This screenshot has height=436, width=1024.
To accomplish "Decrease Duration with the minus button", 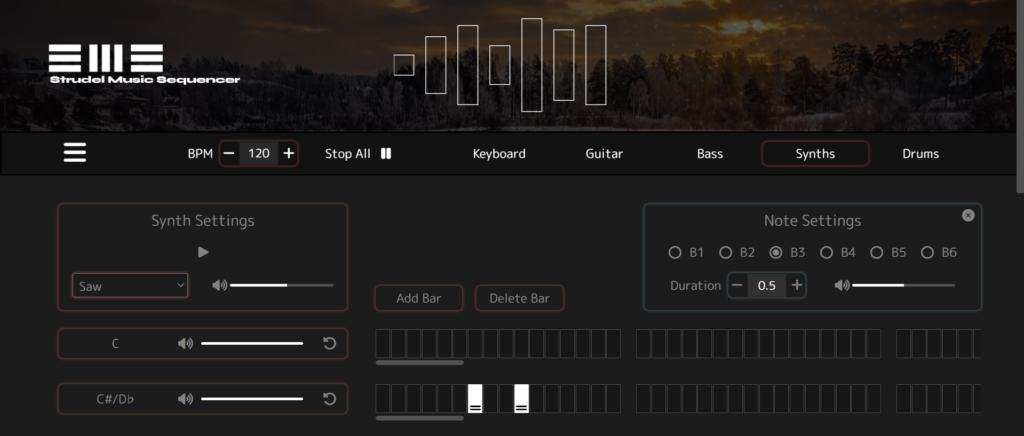I will (x=738, y=285).
